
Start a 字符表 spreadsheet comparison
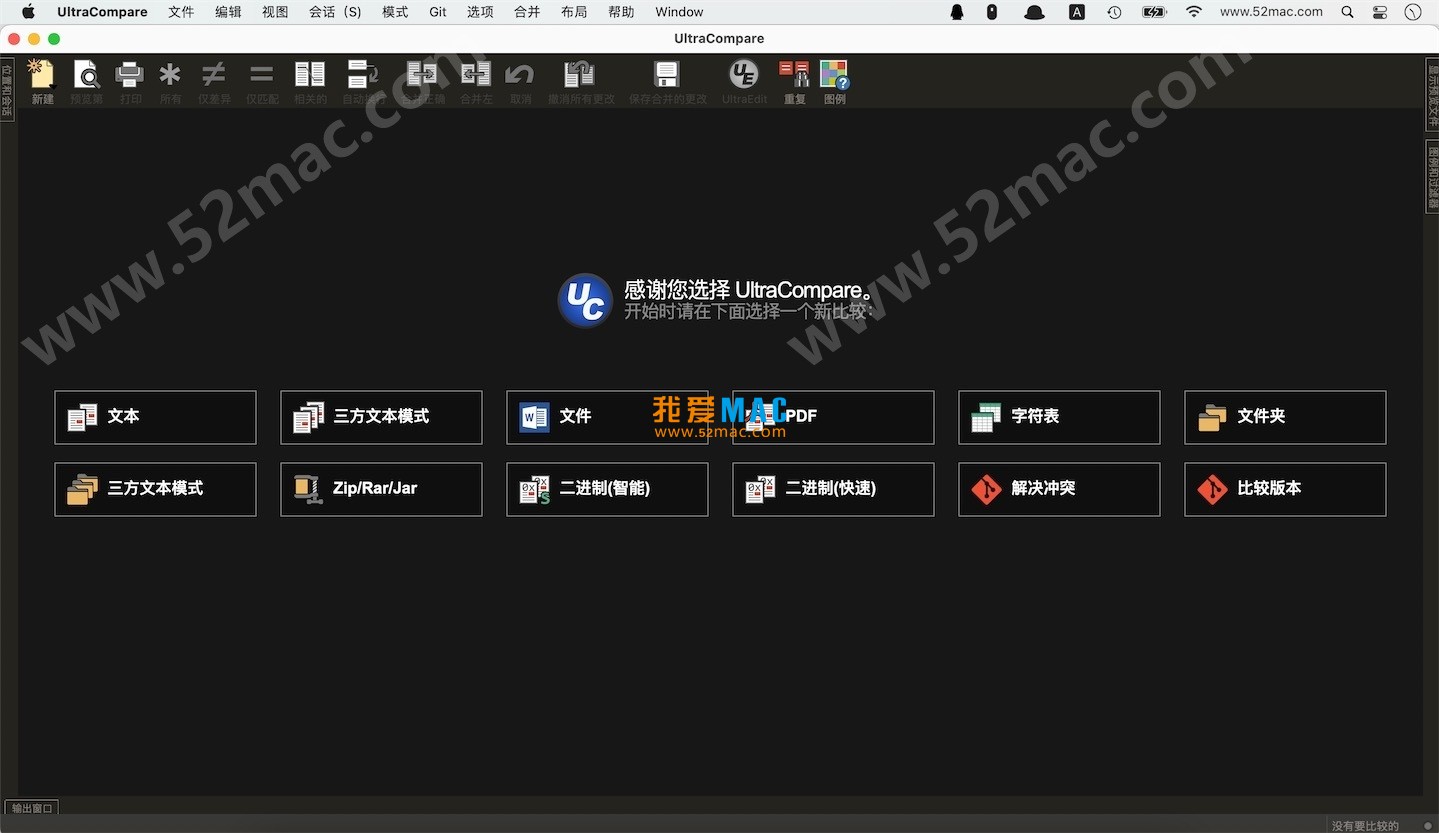coord(1059,417)
